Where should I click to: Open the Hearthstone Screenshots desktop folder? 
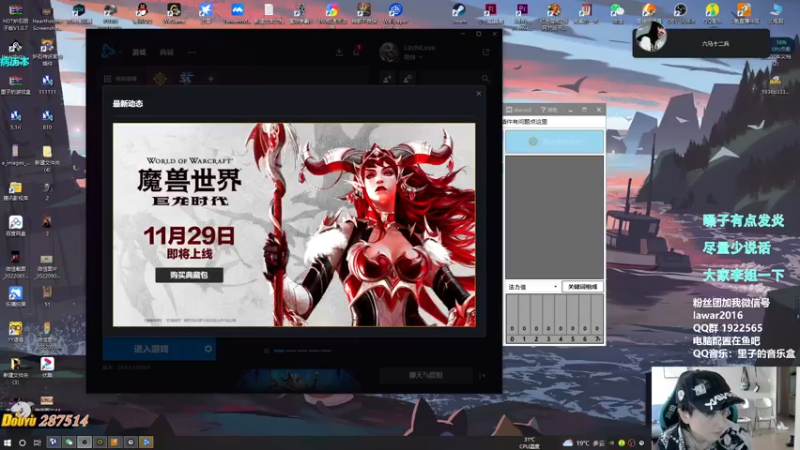[47, 17]
